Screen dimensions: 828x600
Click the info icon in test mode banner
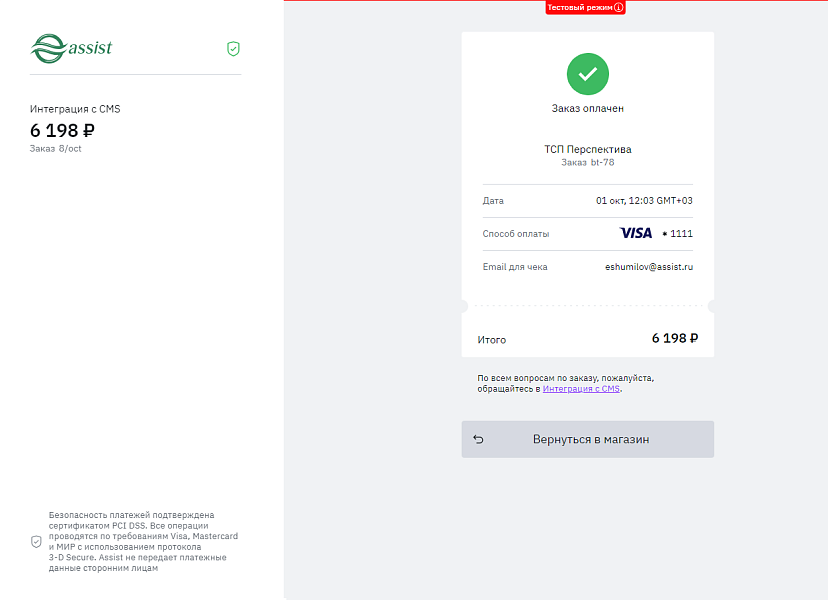619,7
